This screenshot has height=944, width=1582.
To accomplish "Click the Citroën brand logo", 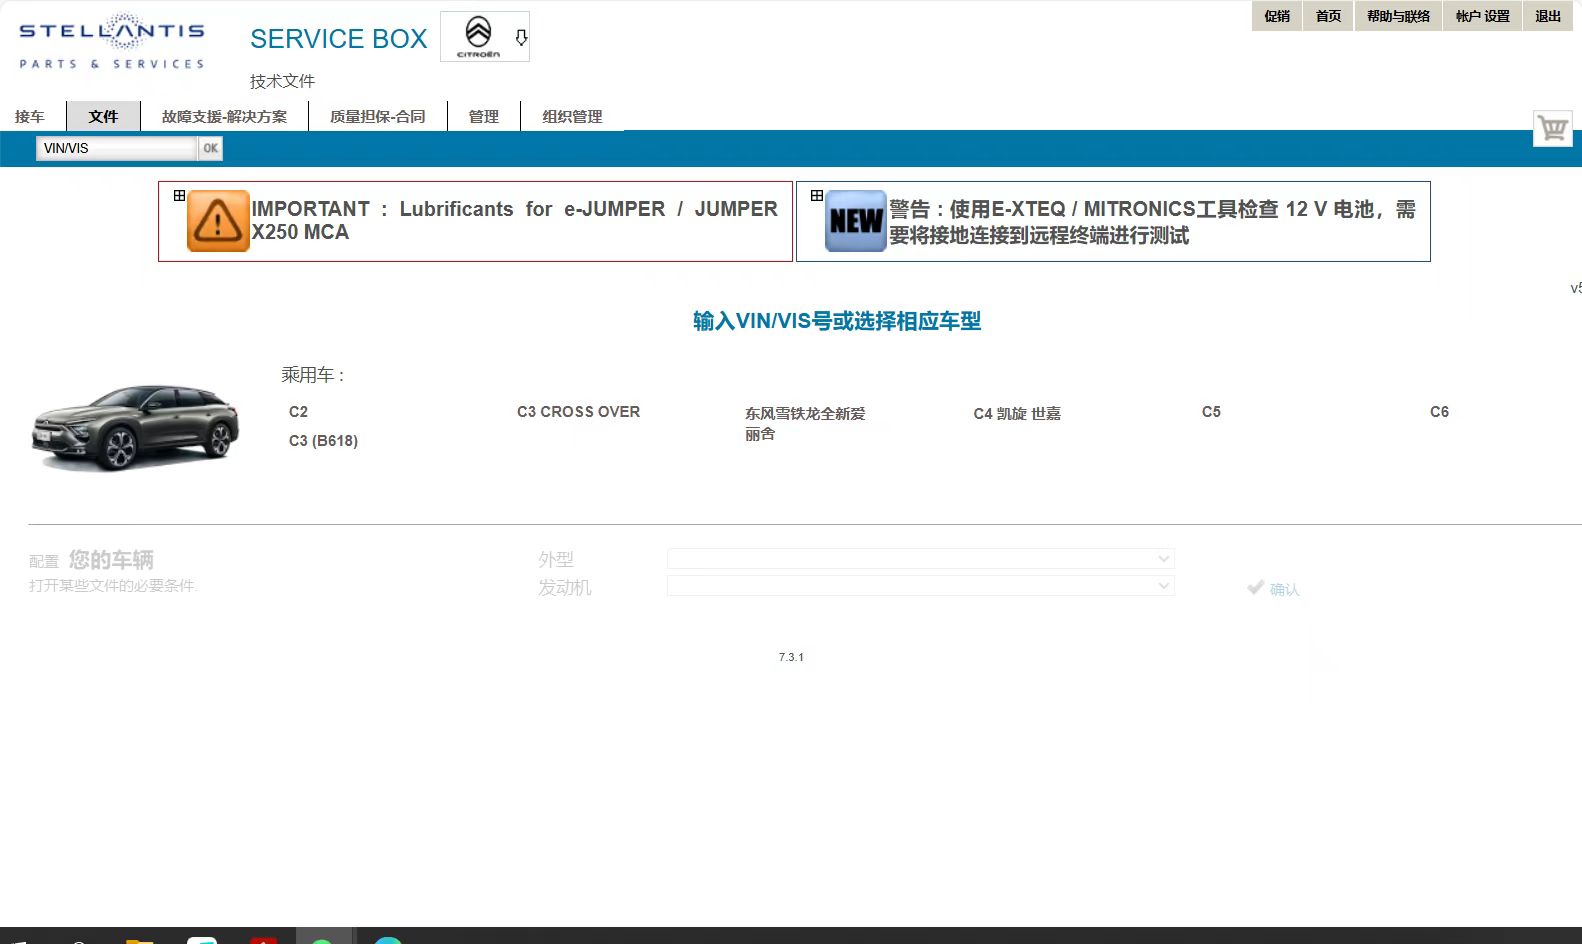I will [478, 36].
